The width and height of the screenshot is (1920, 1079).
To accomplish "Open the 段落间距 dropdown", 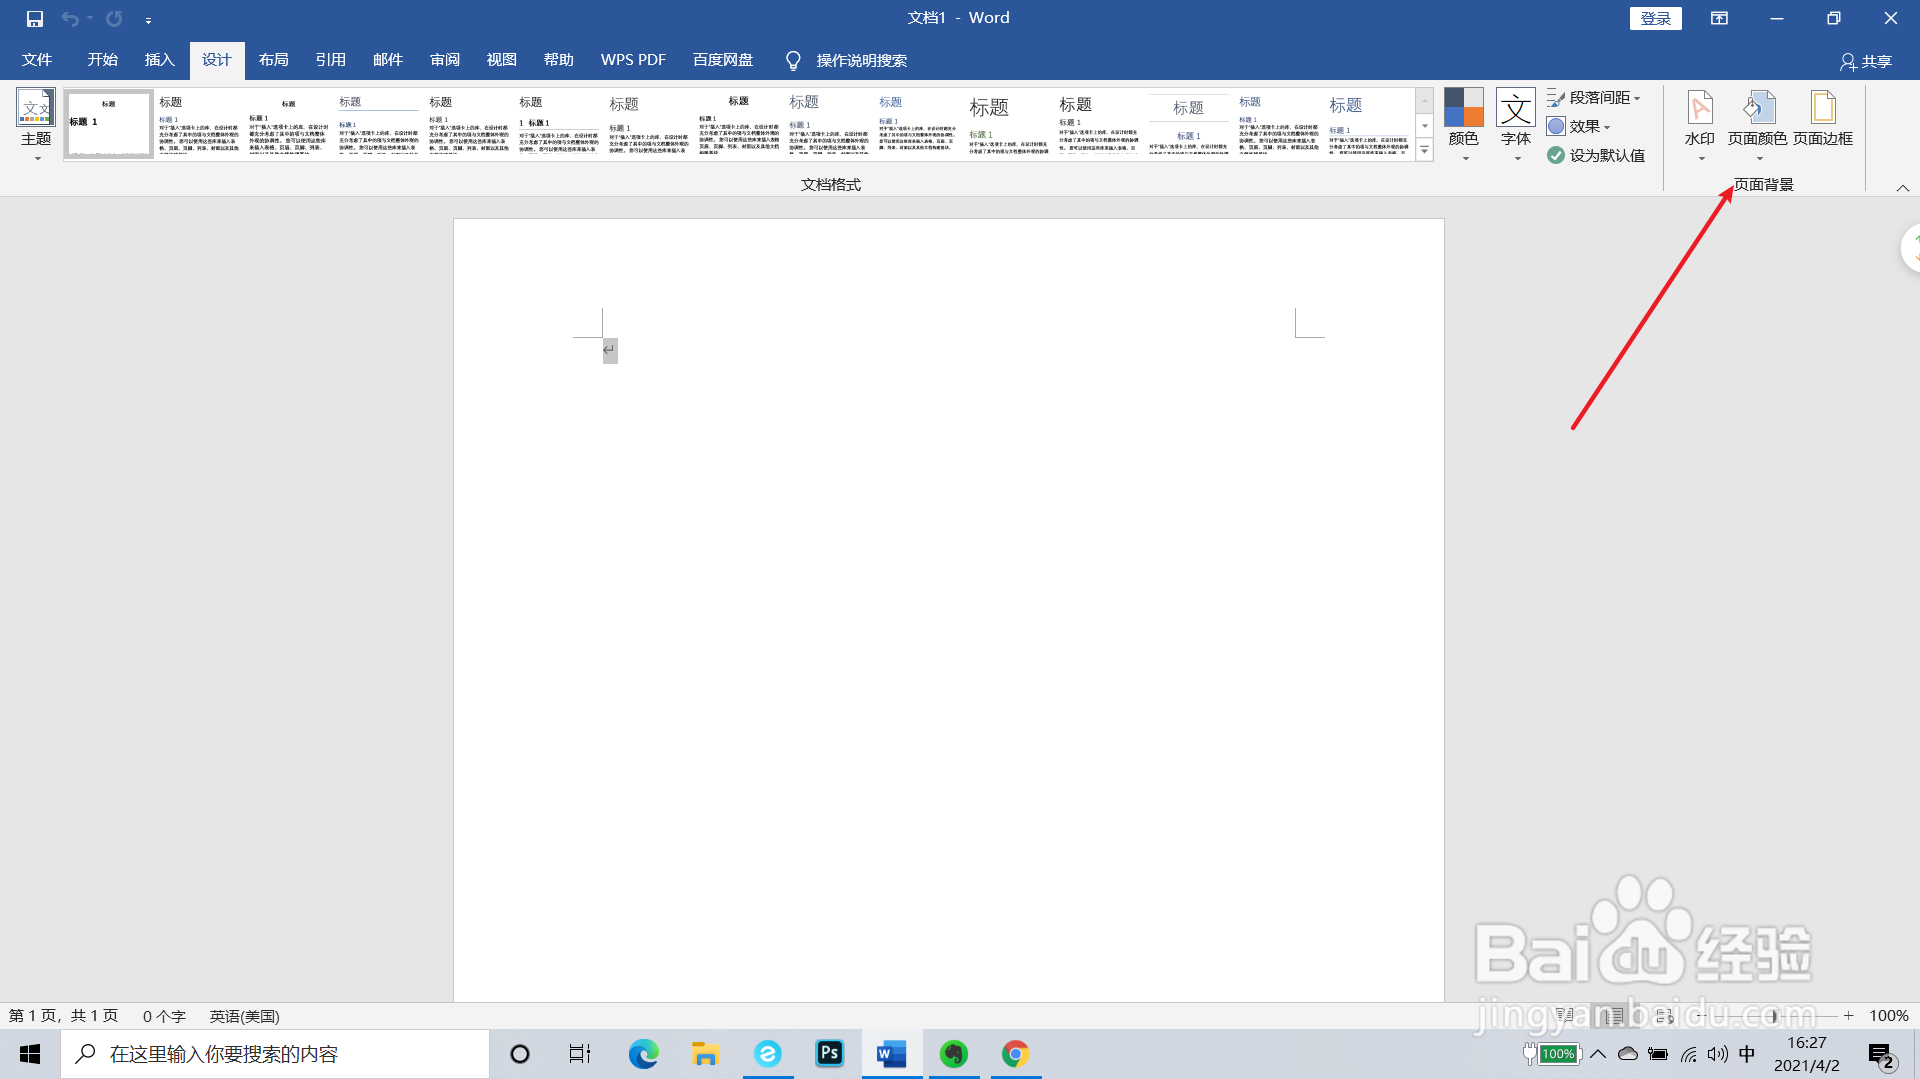I will pyautogui.click(x=1594, y=98).
